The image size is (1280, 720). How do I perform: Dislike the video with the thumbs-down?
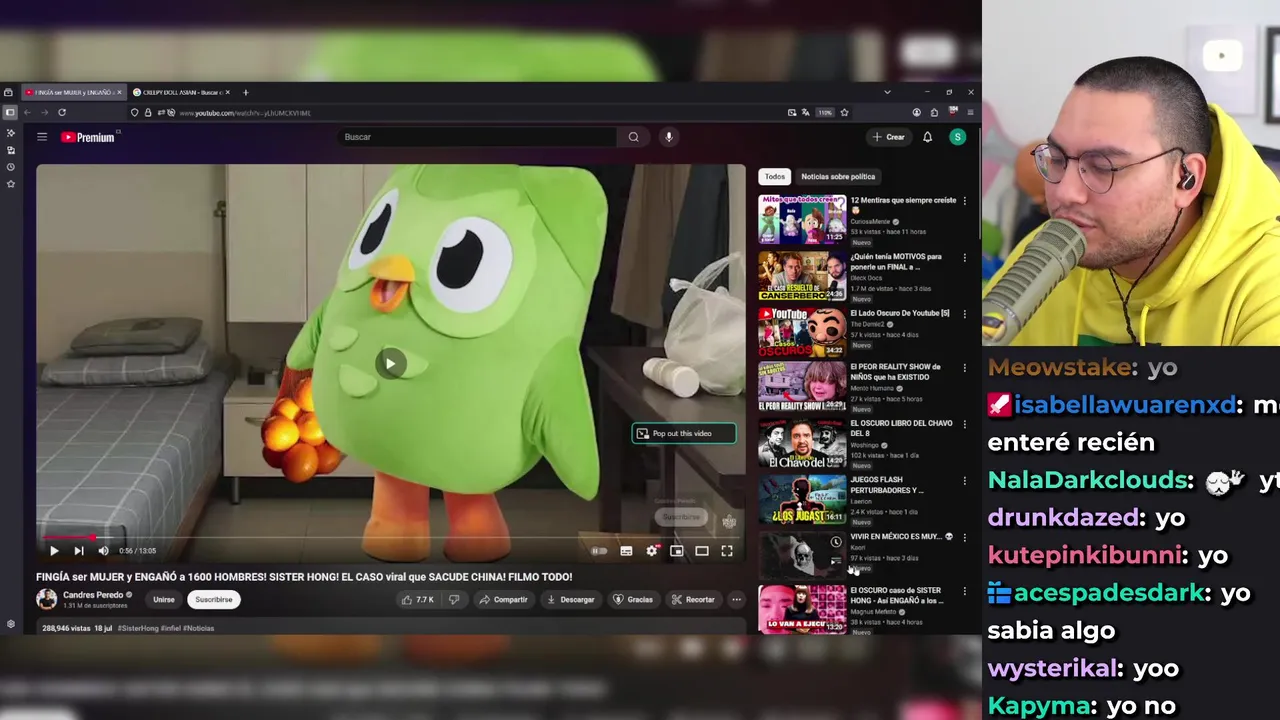[x=454, y=600]
